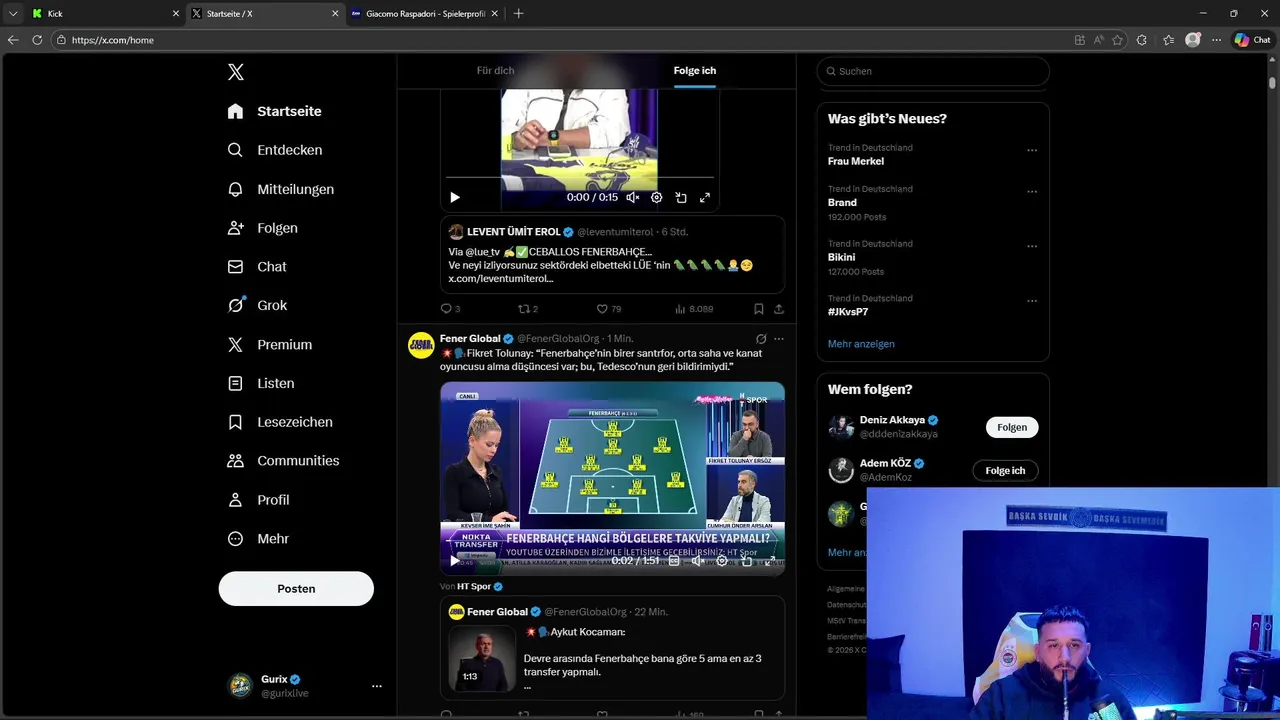The height and width of the screenshot is (720, 1280).
Task: Open Profil in the sidebar
Action: click(x=258, y=500)
